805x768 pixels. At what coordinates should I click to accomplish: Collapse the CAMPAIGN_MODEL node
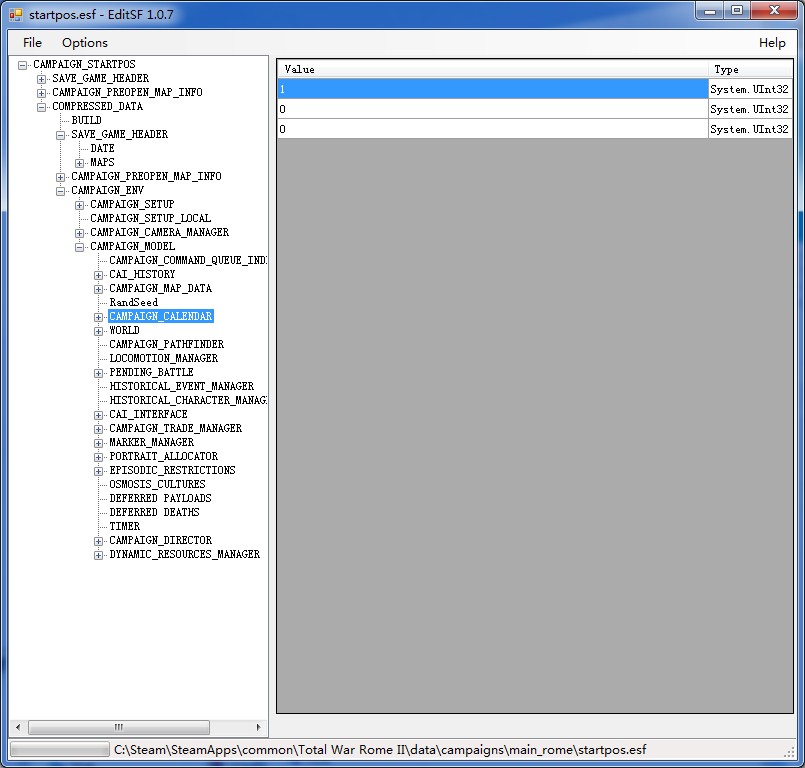[80, 247]
